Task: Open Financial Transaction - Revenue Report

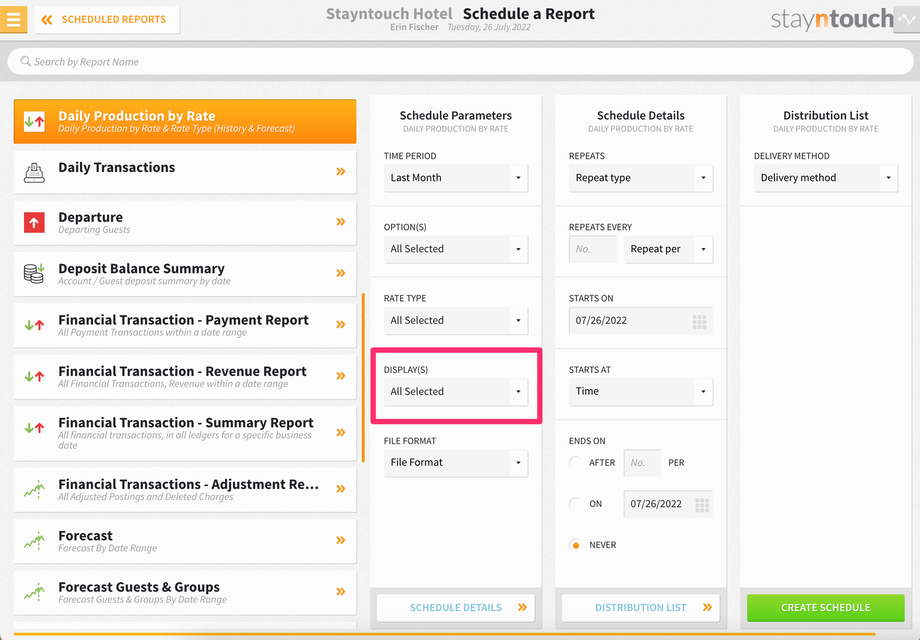Action: 185,377
